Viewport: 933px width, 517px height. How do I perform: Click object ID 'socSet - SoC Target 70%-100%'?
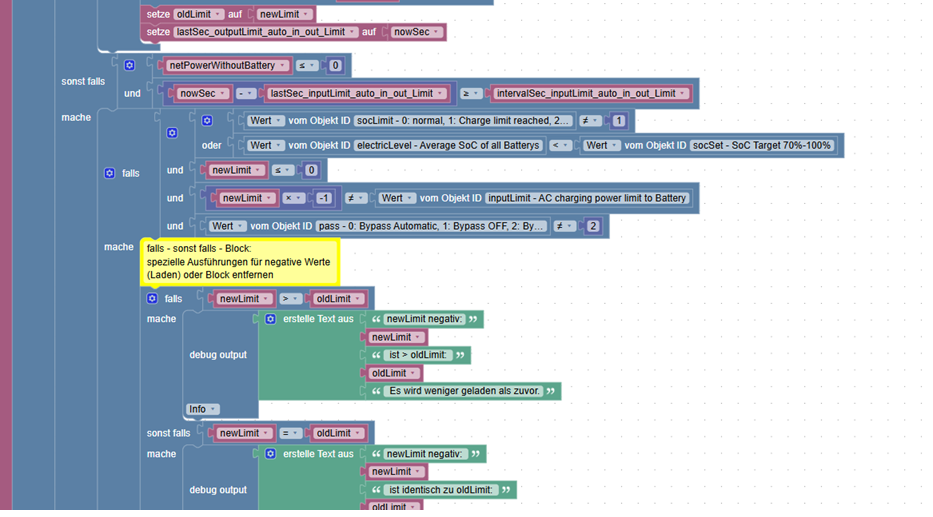[762, 145]
